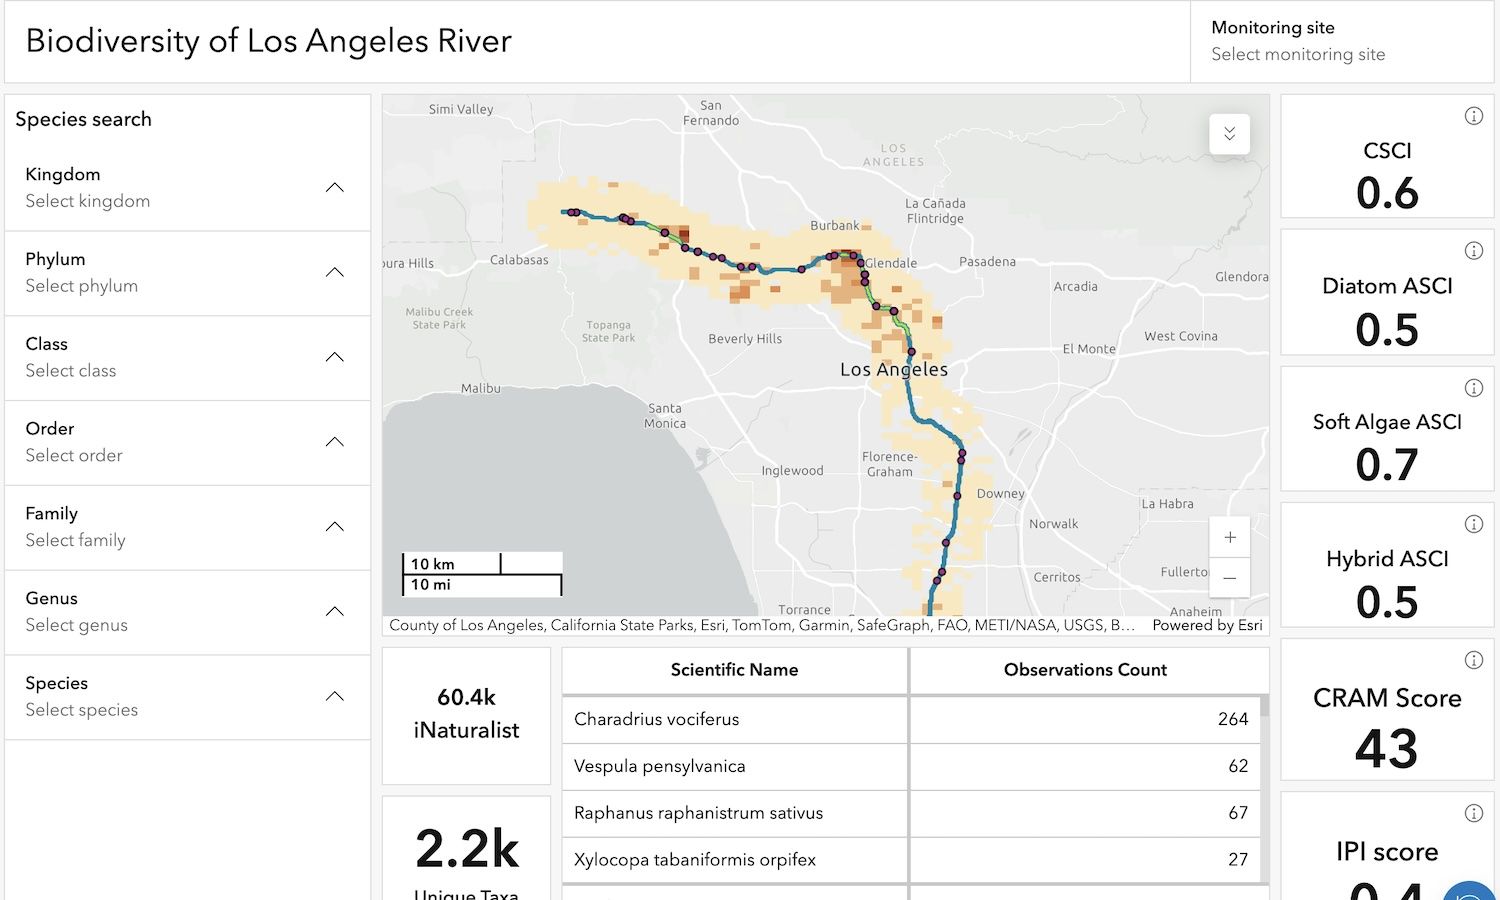Open the Order selector chevron
The height and width of the screenshot is (900, 1500).
(335, 442)
